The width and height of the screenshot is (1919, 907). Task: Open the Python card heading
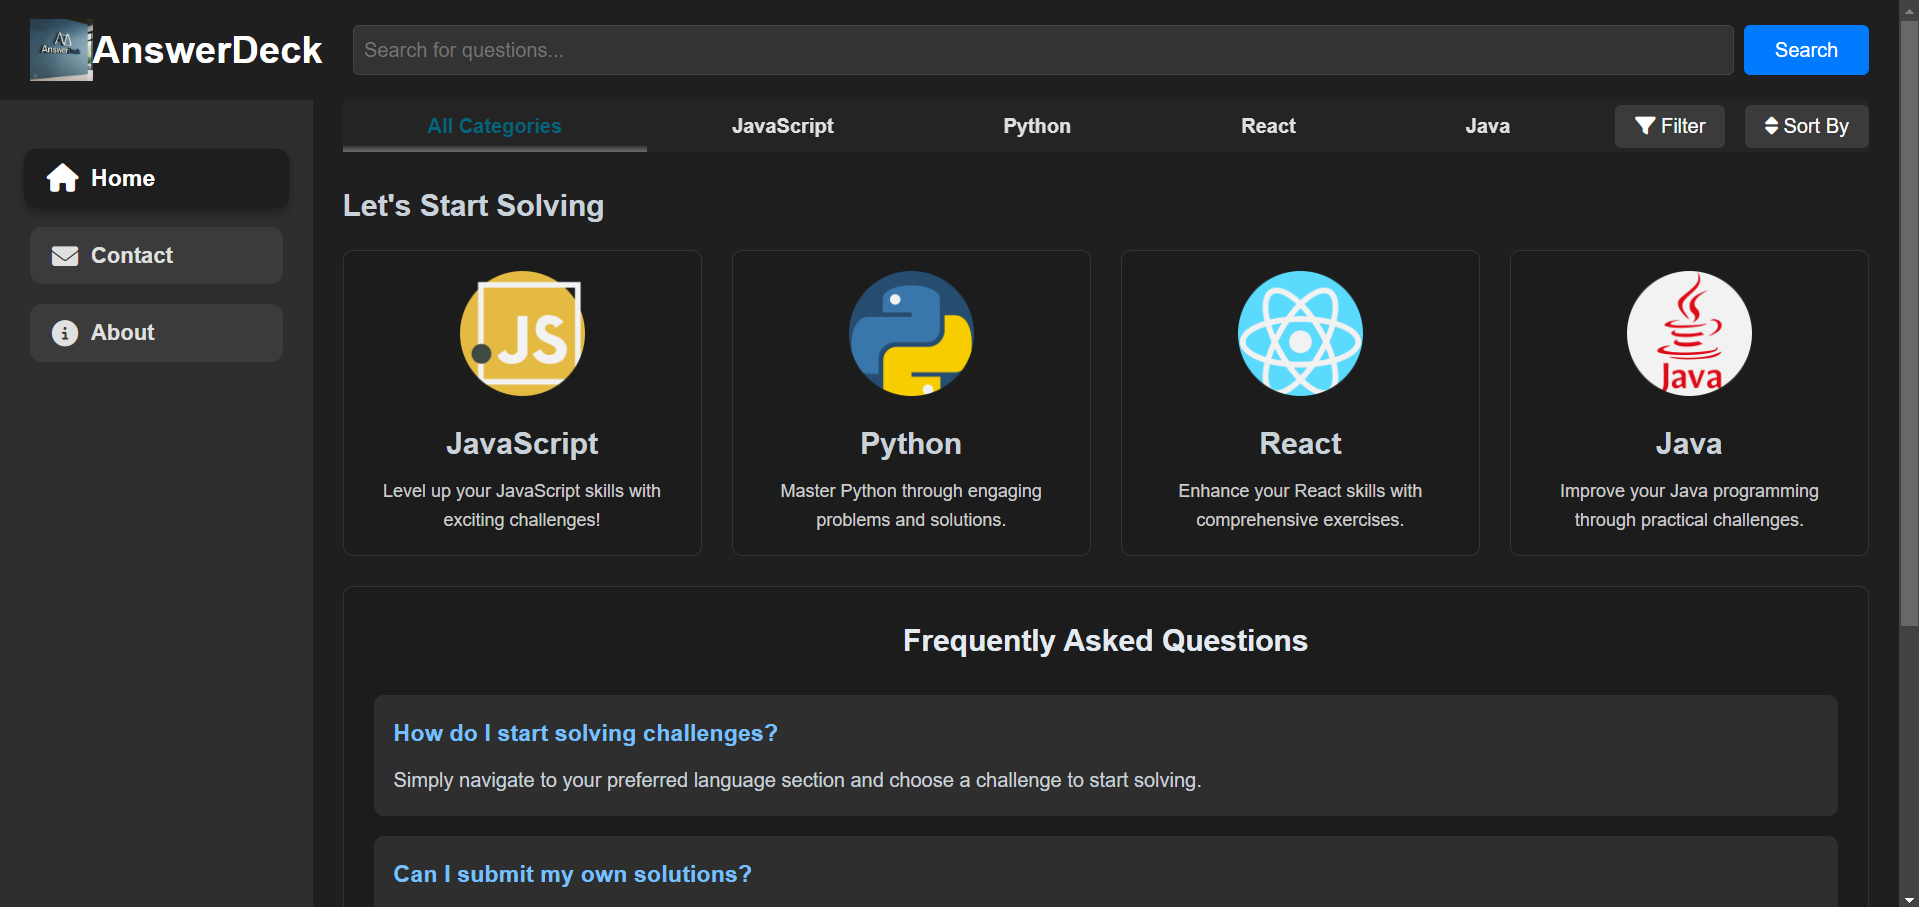click(x=911, y=443)
